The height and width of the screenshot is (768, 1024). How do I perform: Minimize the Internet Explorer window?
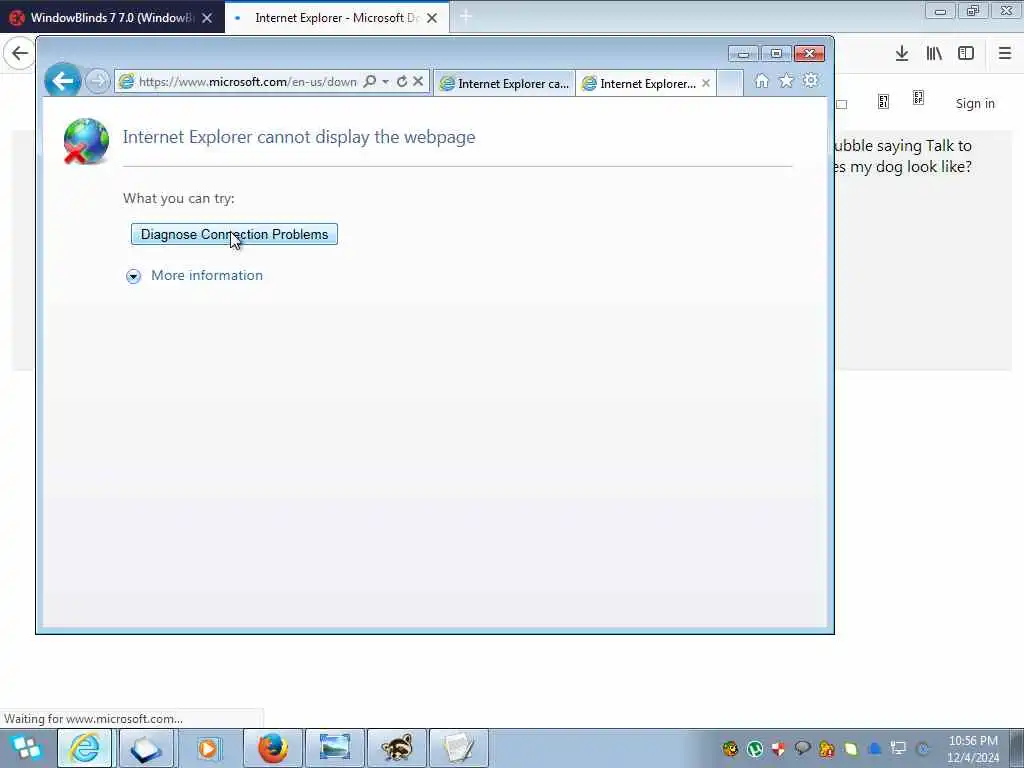coord(743,54)
